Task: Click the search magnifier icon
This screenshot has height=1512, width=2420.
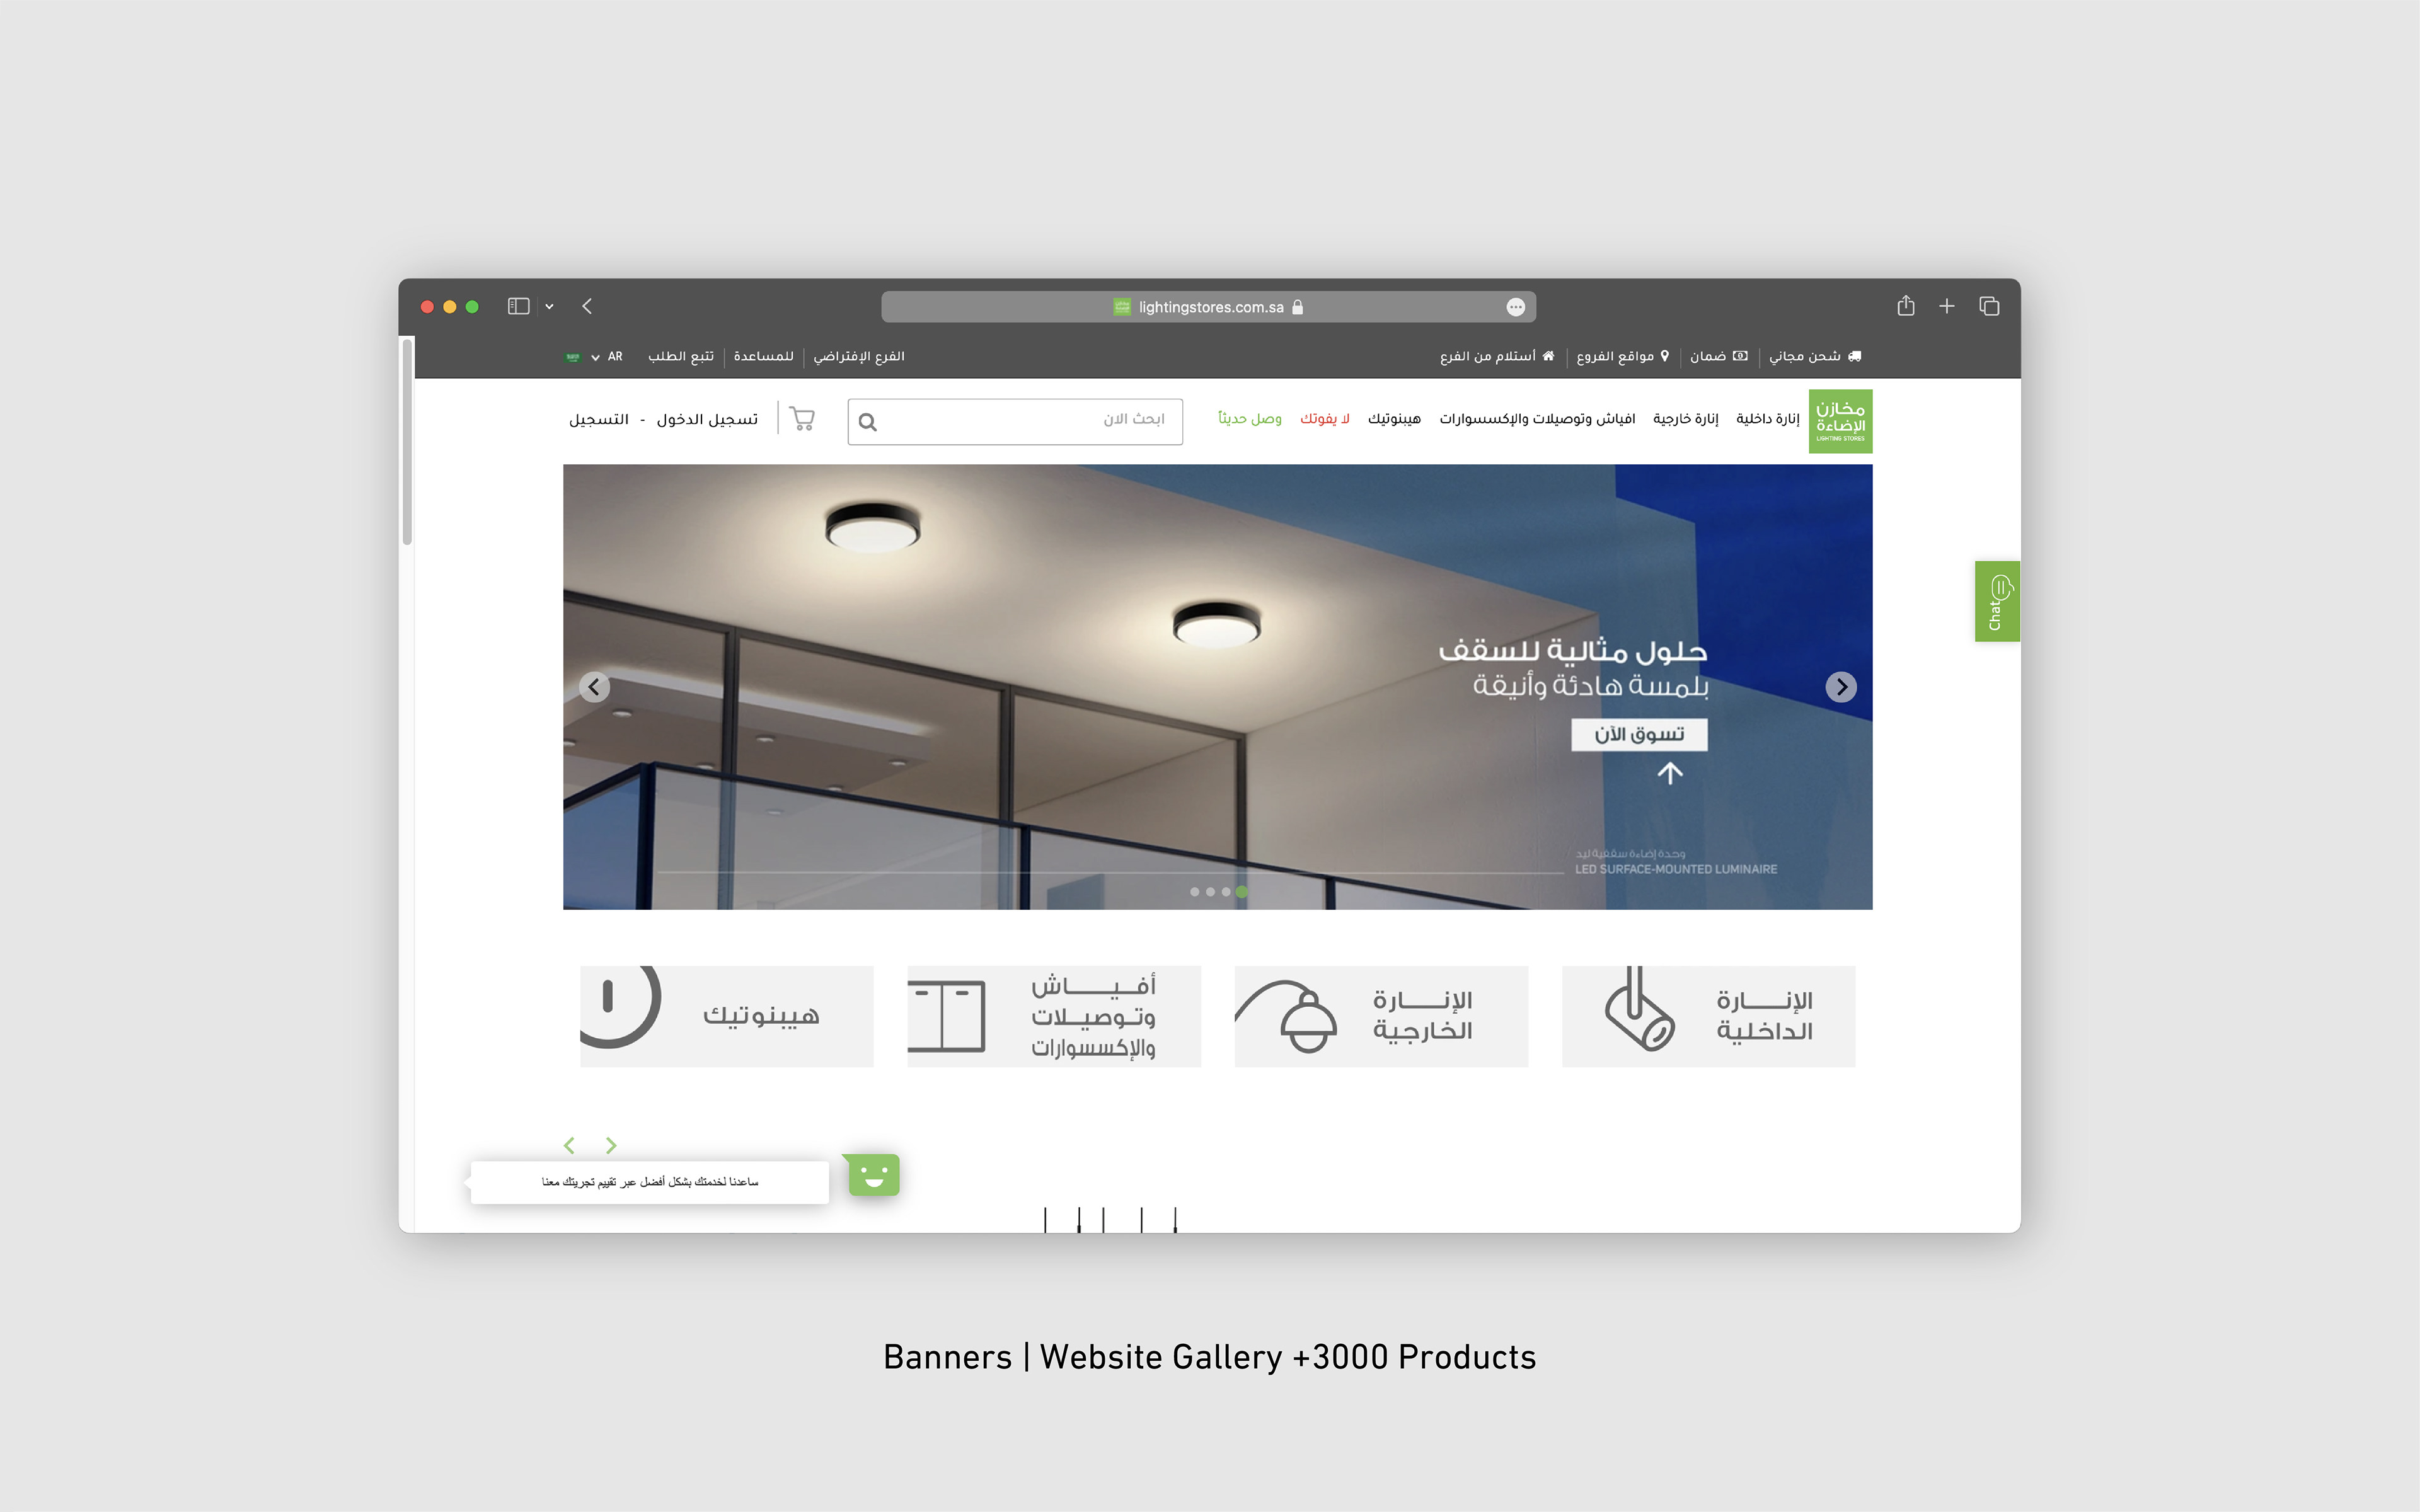Action: click(x=868, y=422)
